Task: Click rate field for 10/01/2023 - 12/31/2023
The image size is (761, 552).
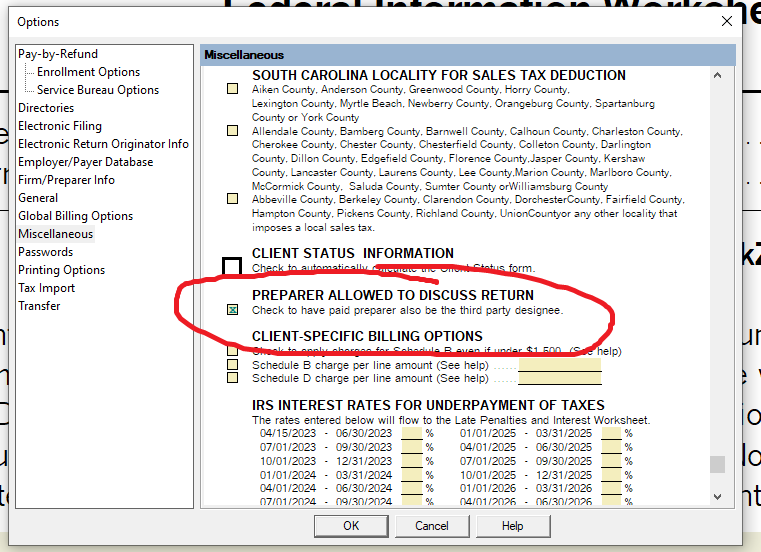Action: [x=412, y=461]
